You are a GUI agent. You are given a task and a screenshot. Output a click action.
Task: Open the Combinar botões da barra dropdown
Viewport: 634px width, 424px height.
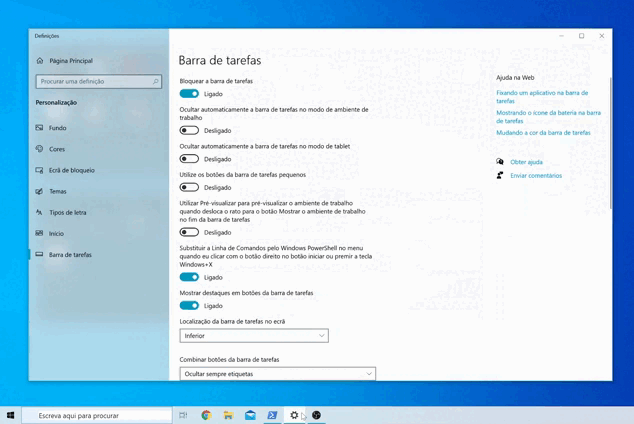pyautogui.click(x=277, y=374)
